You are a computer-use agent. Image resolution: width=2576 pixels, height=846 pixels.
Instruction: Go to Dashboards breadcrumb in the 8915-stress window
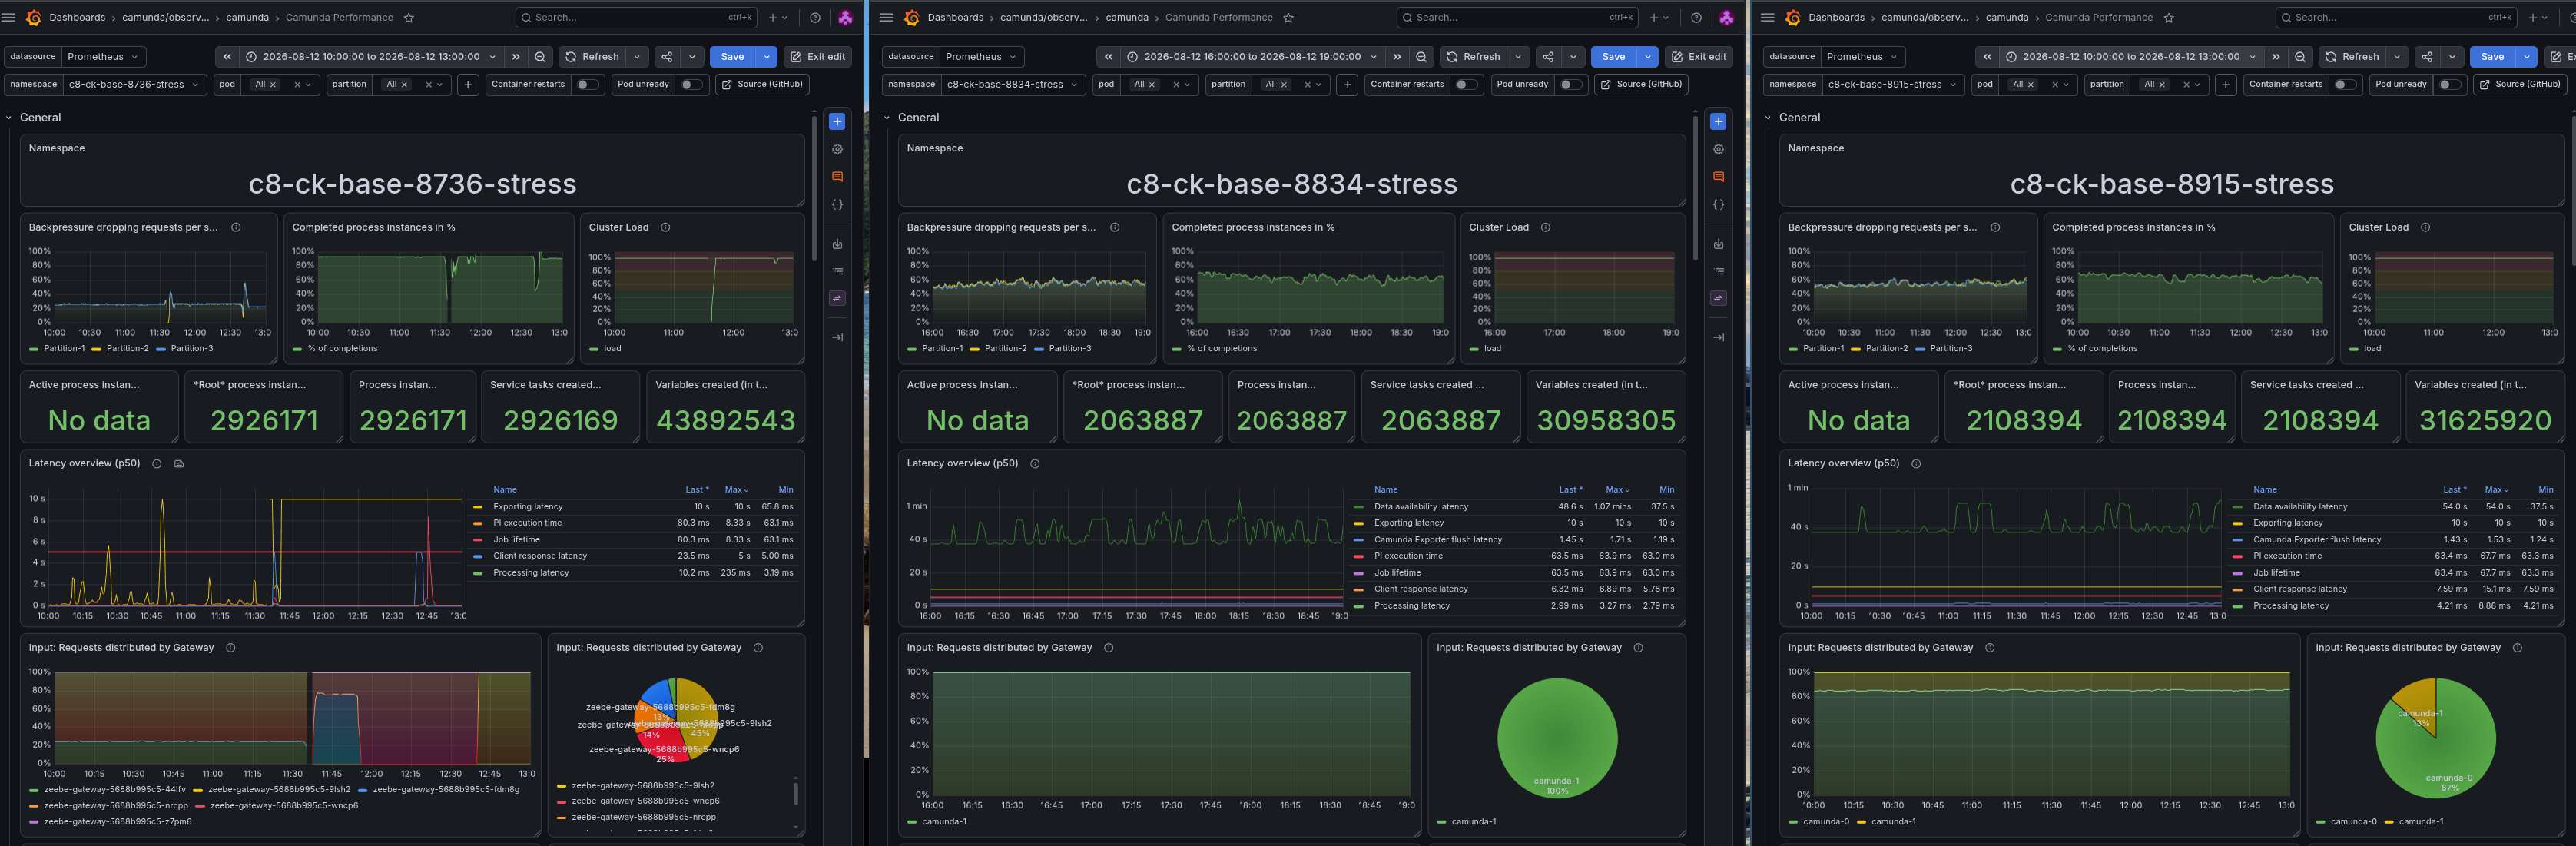(1836, 17)
